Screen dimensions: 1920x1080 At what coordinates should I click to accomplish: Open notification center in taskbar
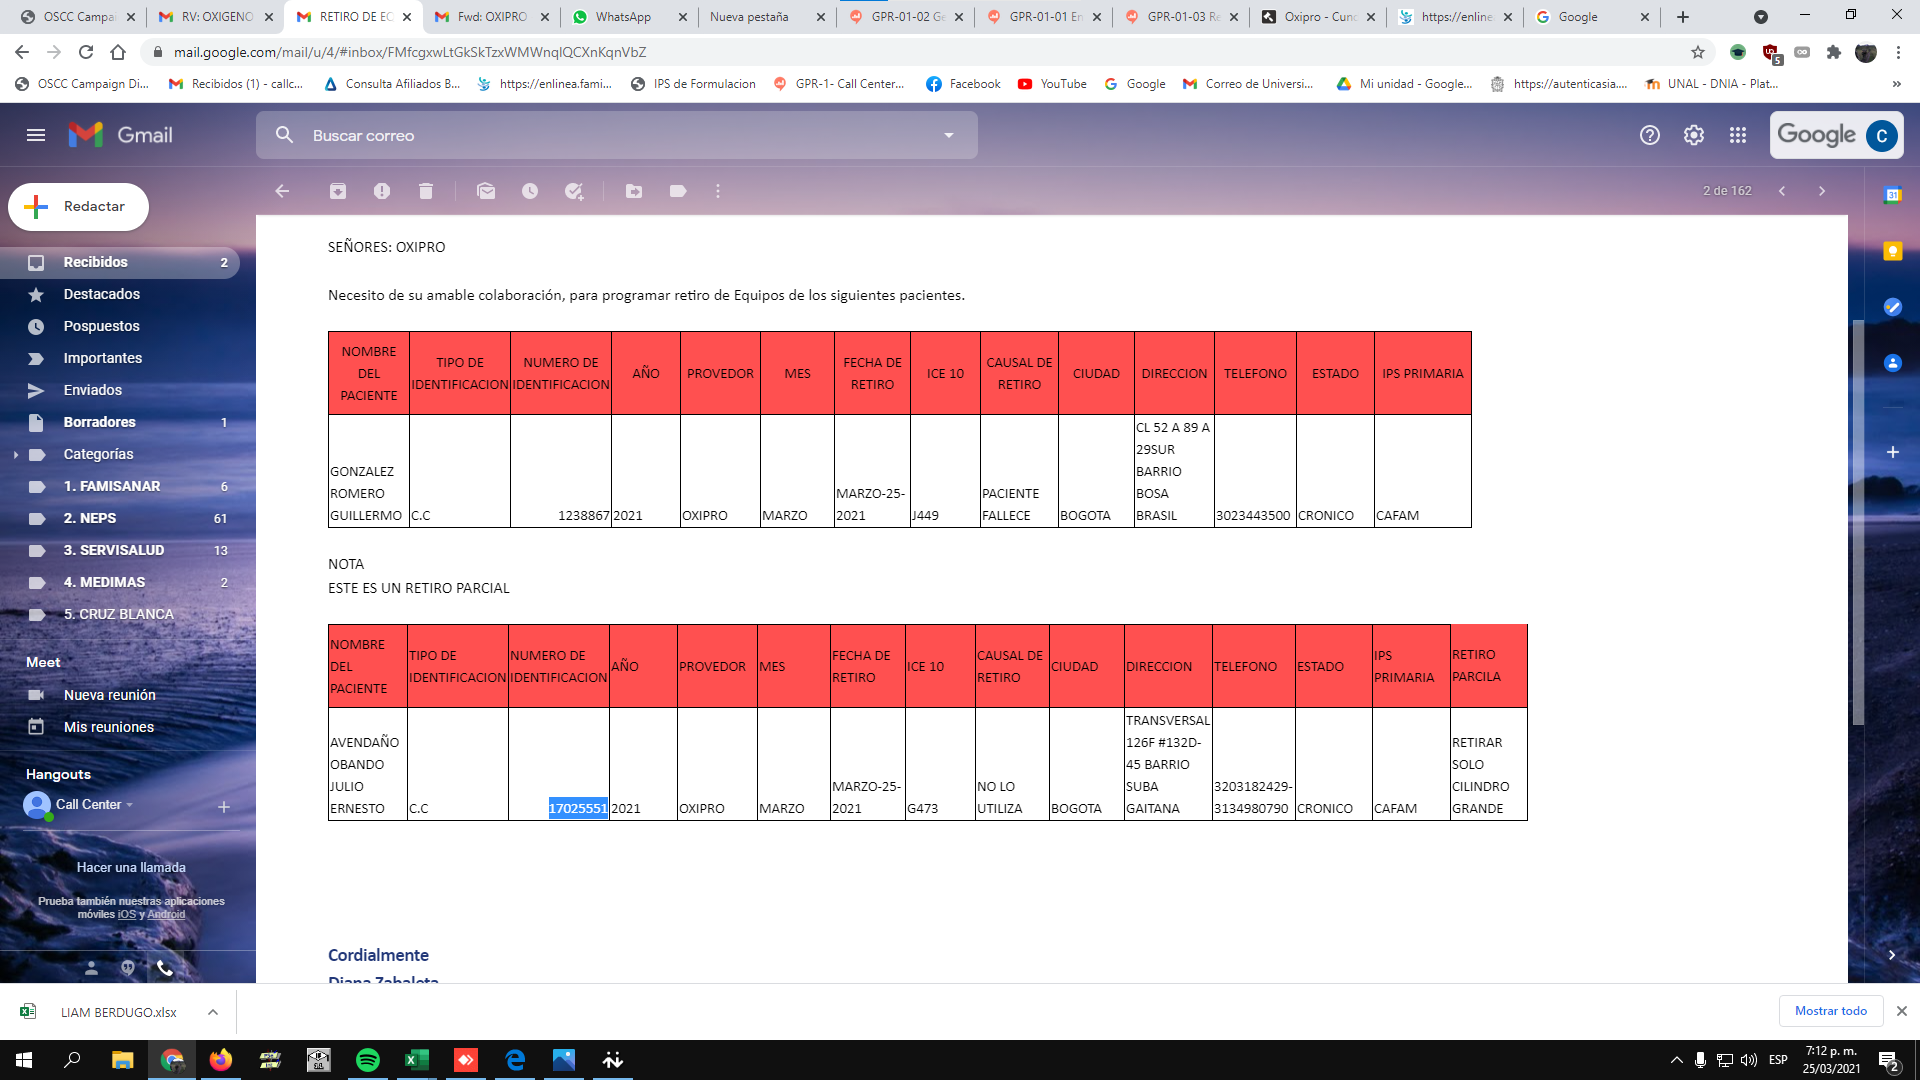(x=1889, y=1060)
